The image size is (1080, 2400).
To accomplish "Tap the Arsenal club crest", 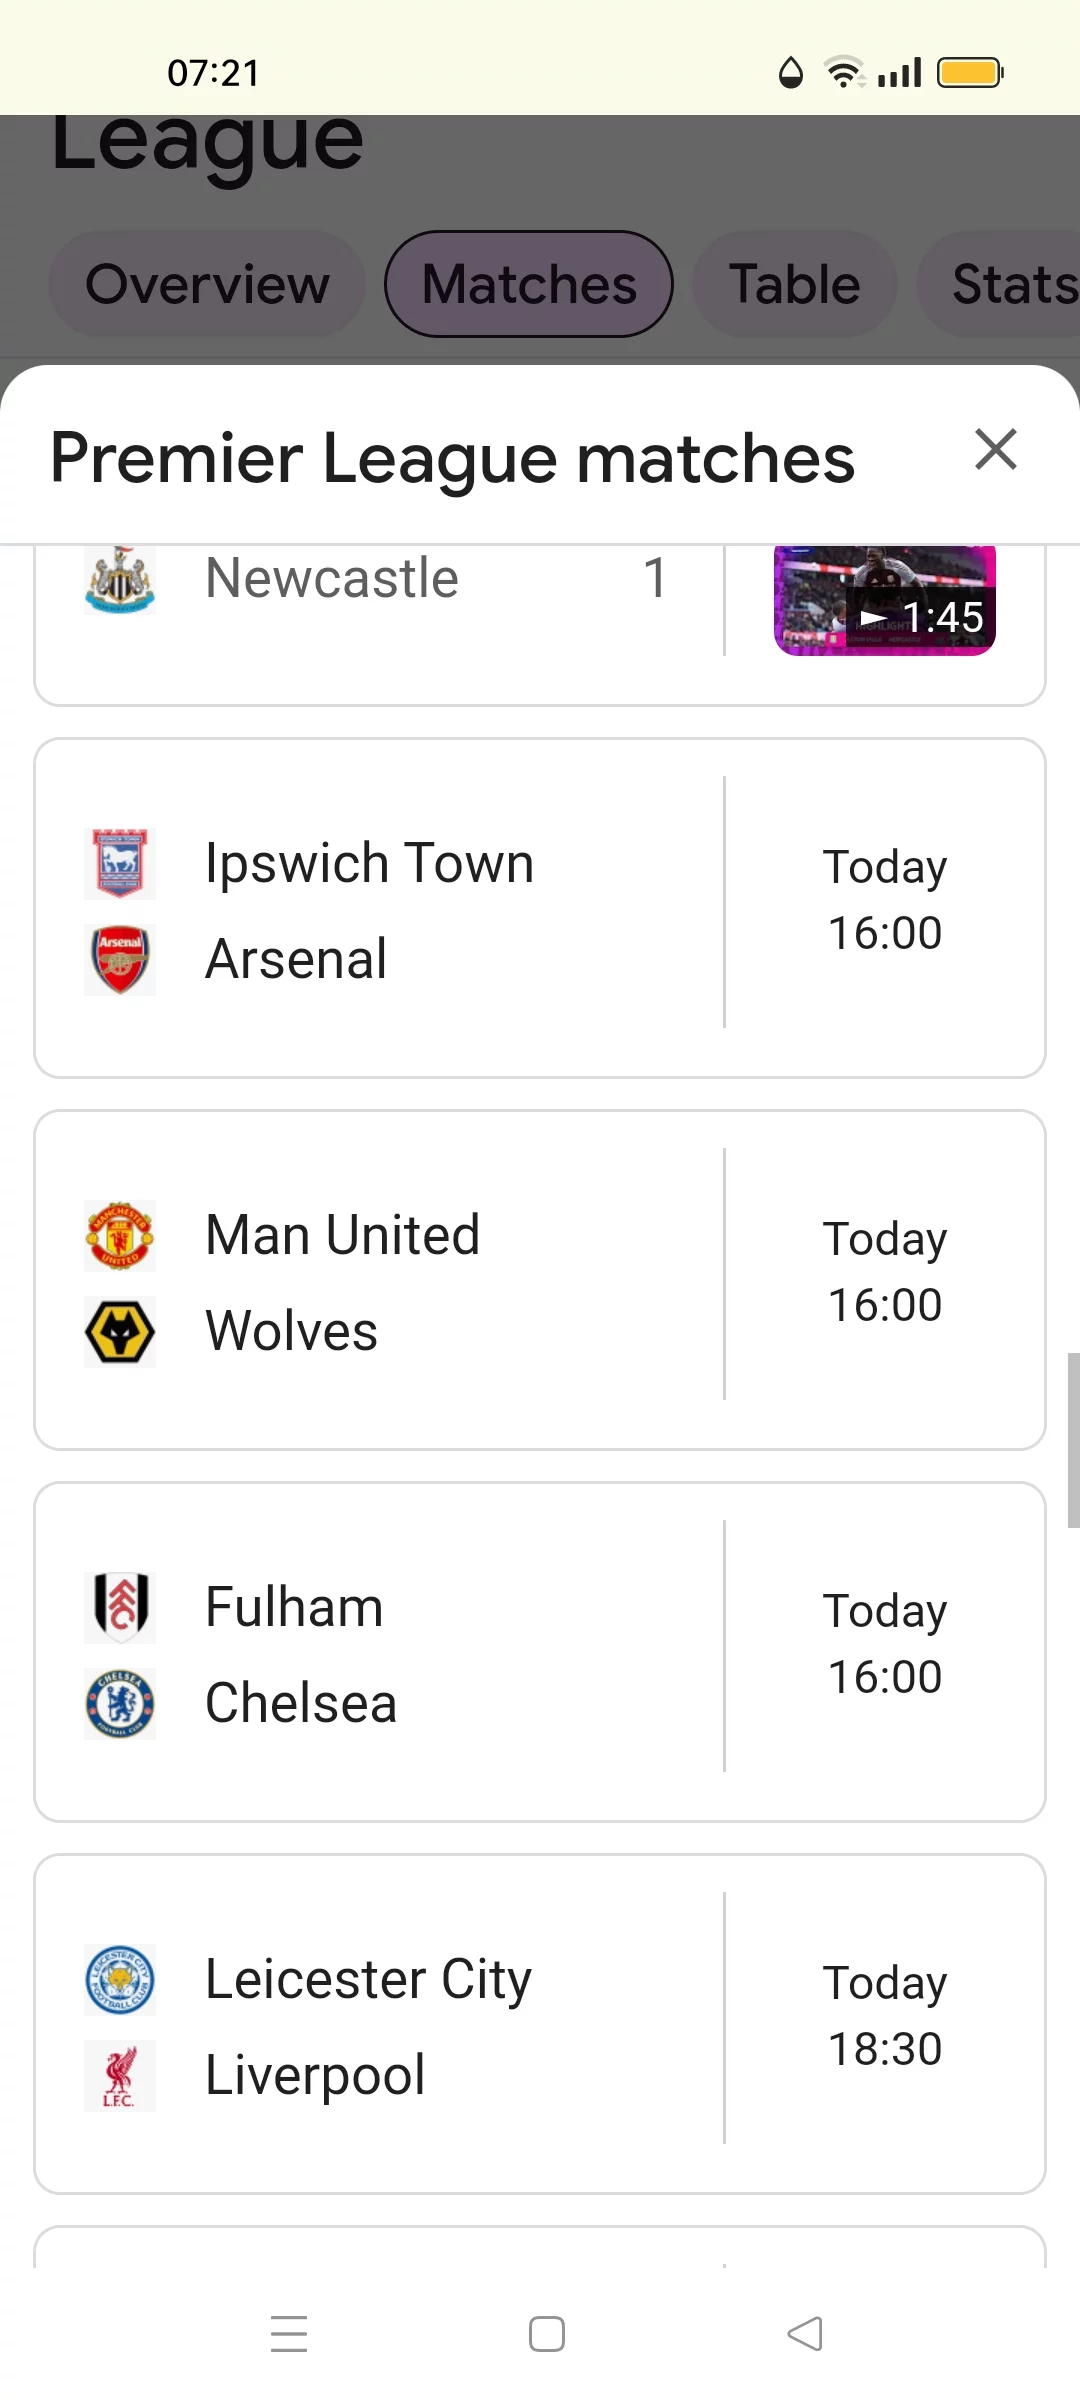I will tap(120, 959).
